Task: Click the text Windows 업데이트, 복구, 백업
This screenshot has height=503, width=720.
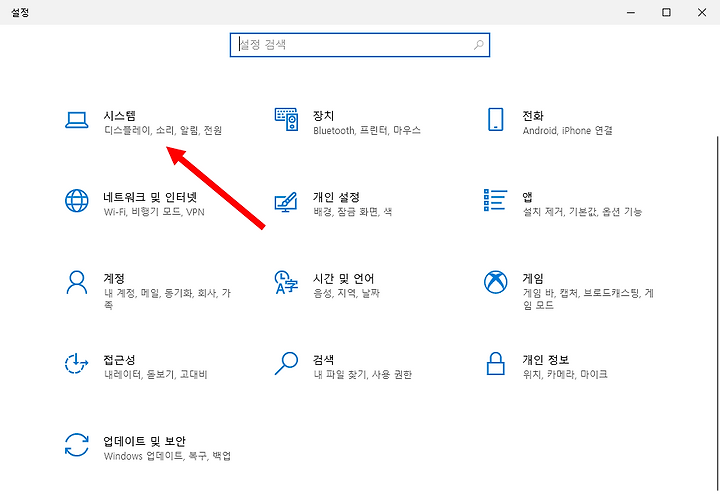Action: [167, 456]
